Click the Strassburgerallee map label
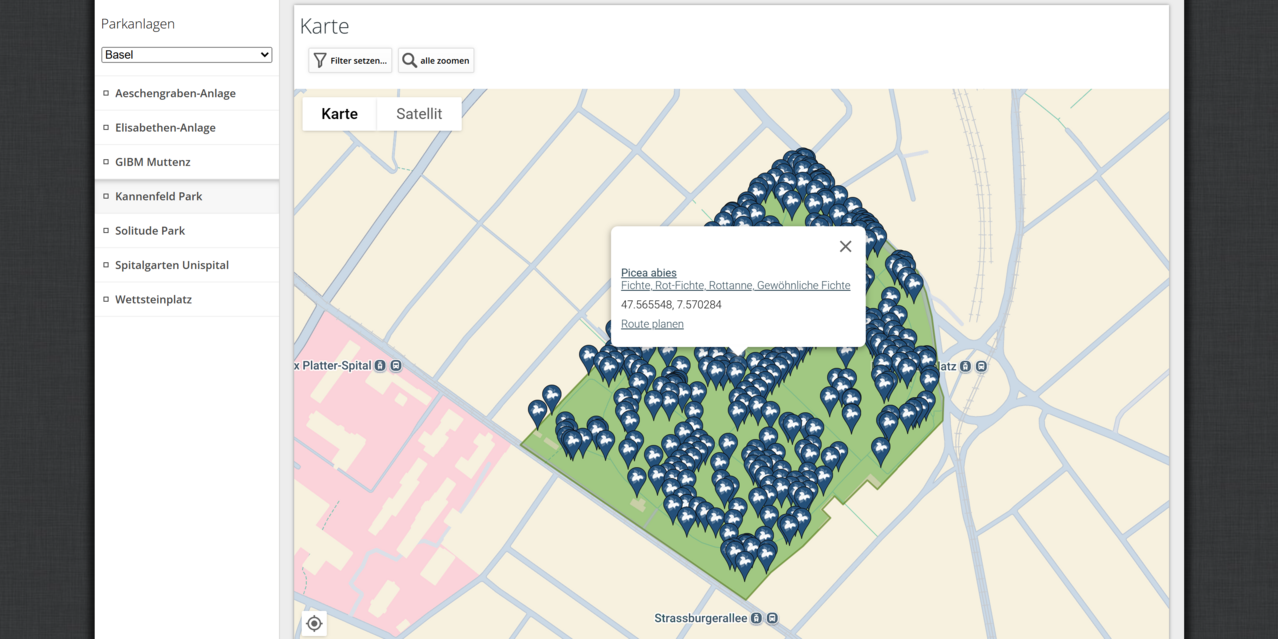This screenshot has width=1278, height=639. 701,619
